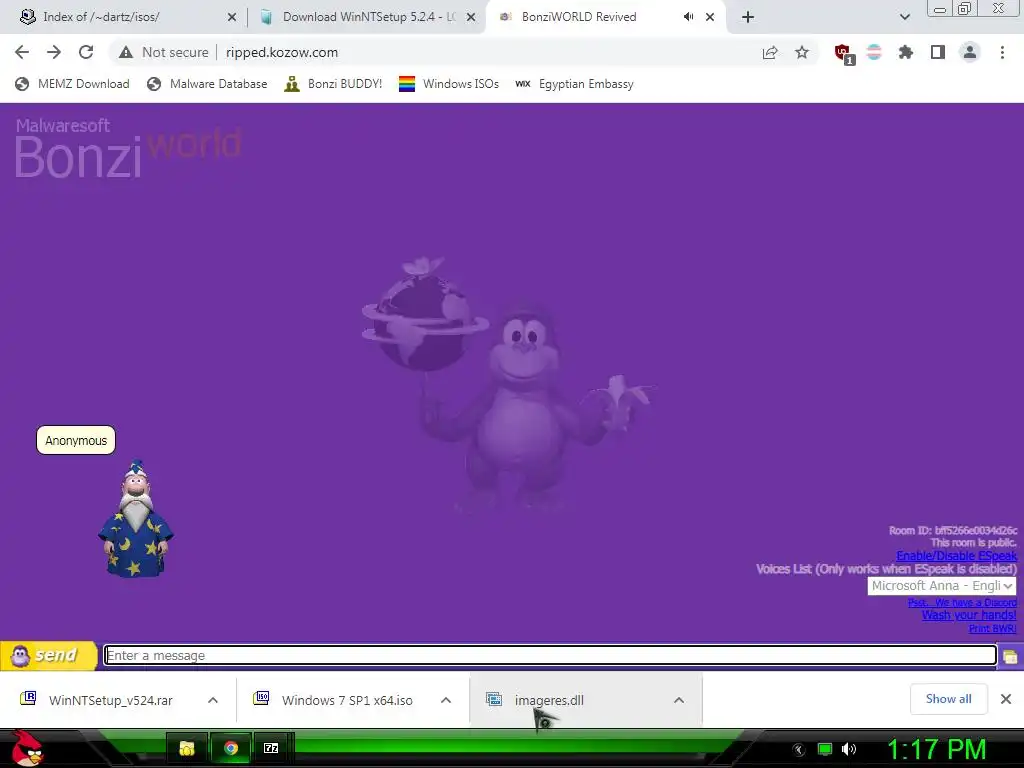
Task: Open the Chrome profile avatar
Action: point(970,52)
